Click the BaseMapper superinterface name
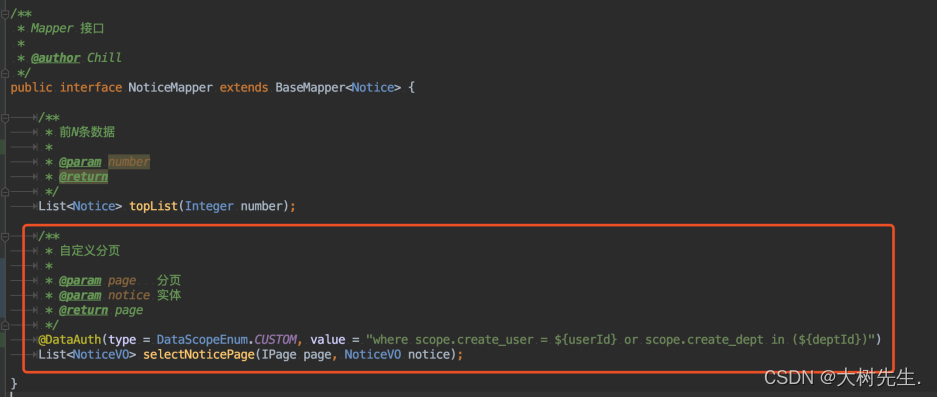Viewport: 937px width, 397px height. (x=310, y=87)
